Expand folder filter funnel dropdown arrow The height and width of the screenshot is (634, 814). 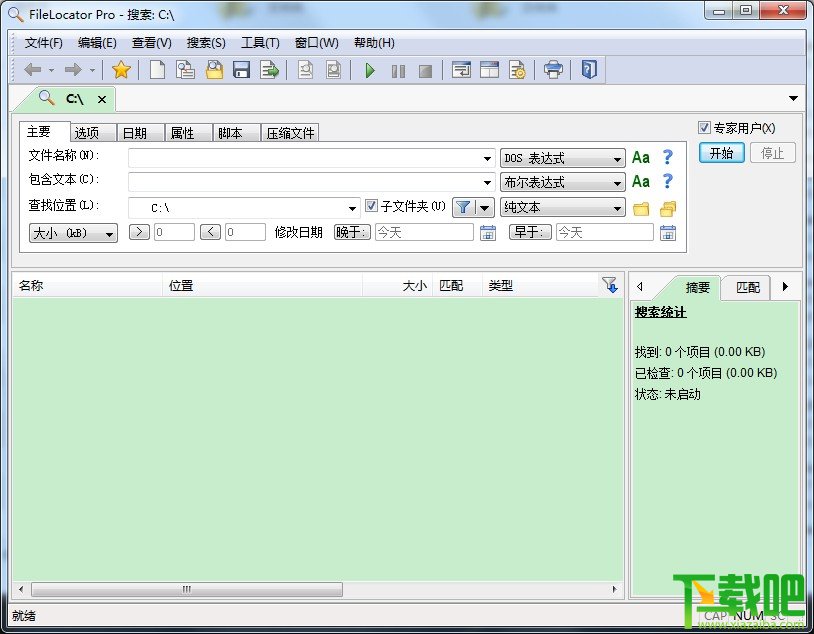point(484,208)
